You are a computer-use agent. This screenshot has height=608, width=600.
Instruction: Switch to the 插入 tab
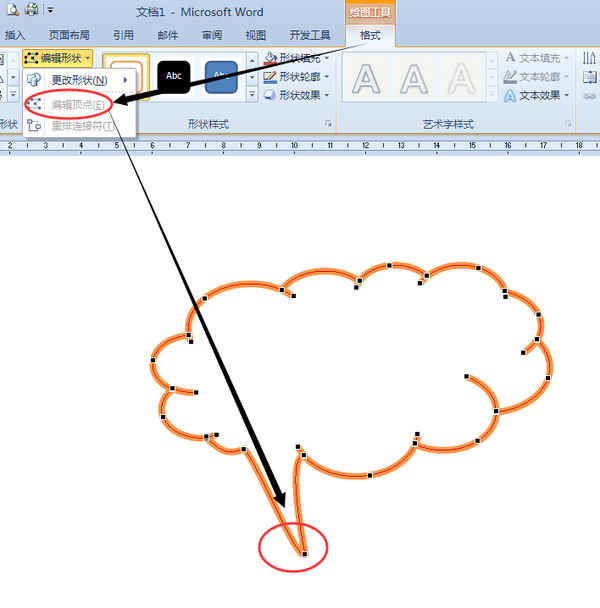(15, 35)
